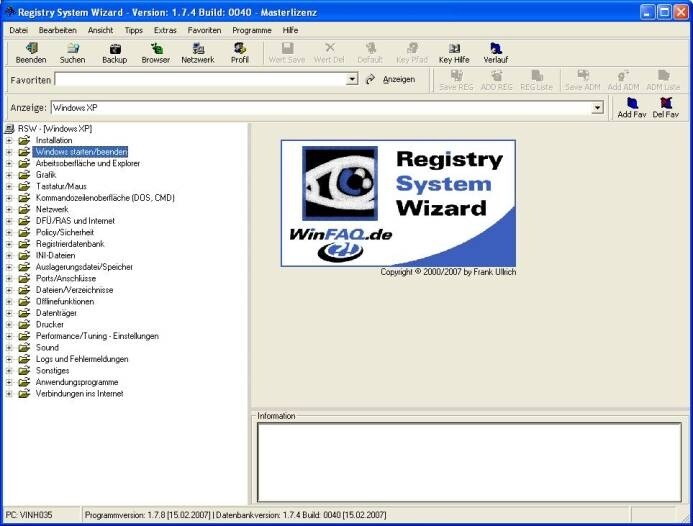Open the Favoriten menu

pos(204,30)
